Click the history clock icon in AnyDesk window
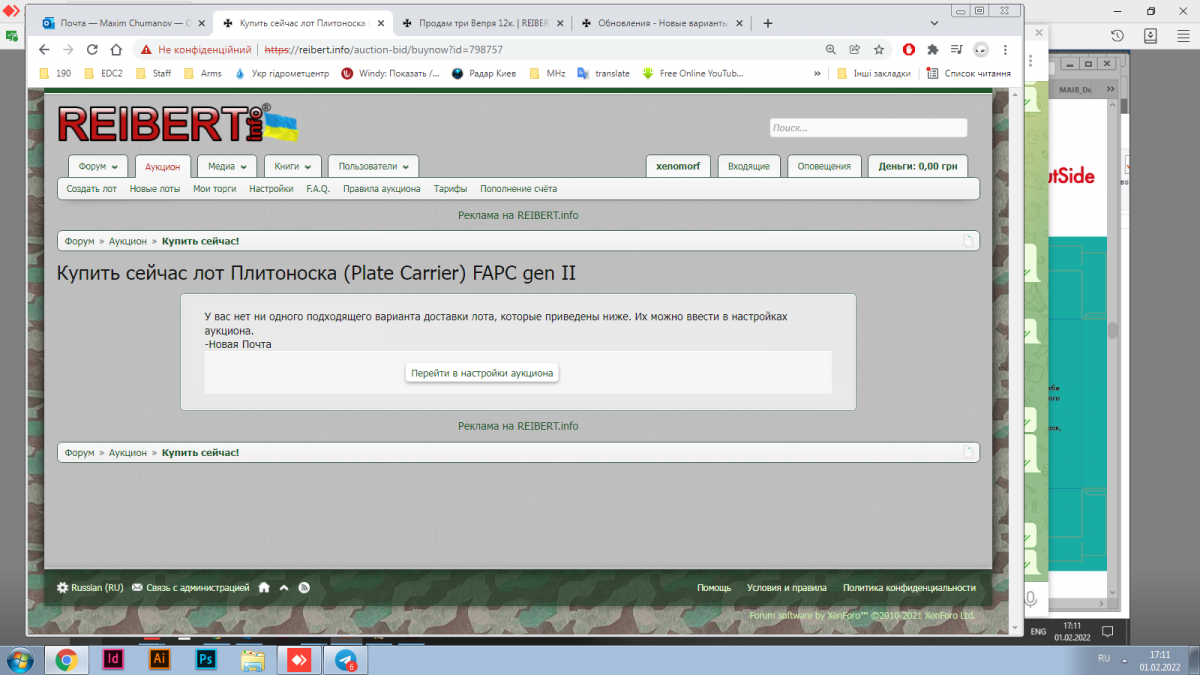Screen dimensions: 1200x675 [1118, 35]
